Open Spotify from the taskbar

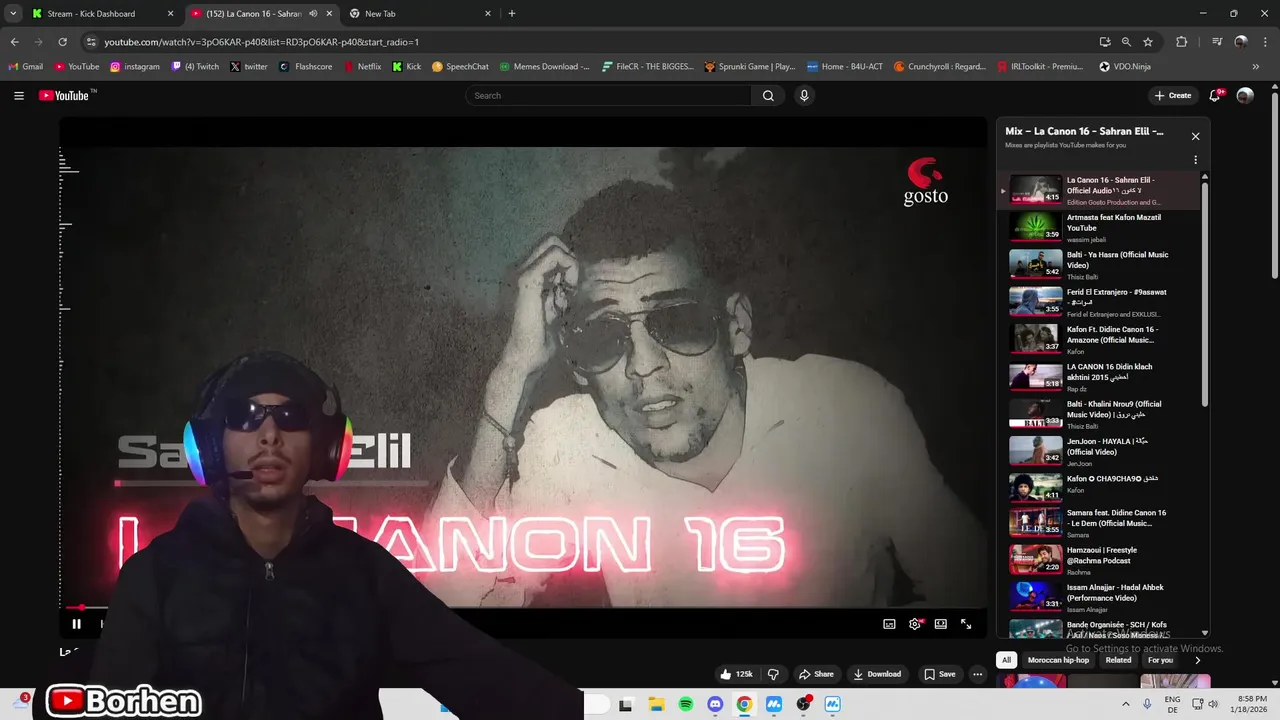(686, 705)
